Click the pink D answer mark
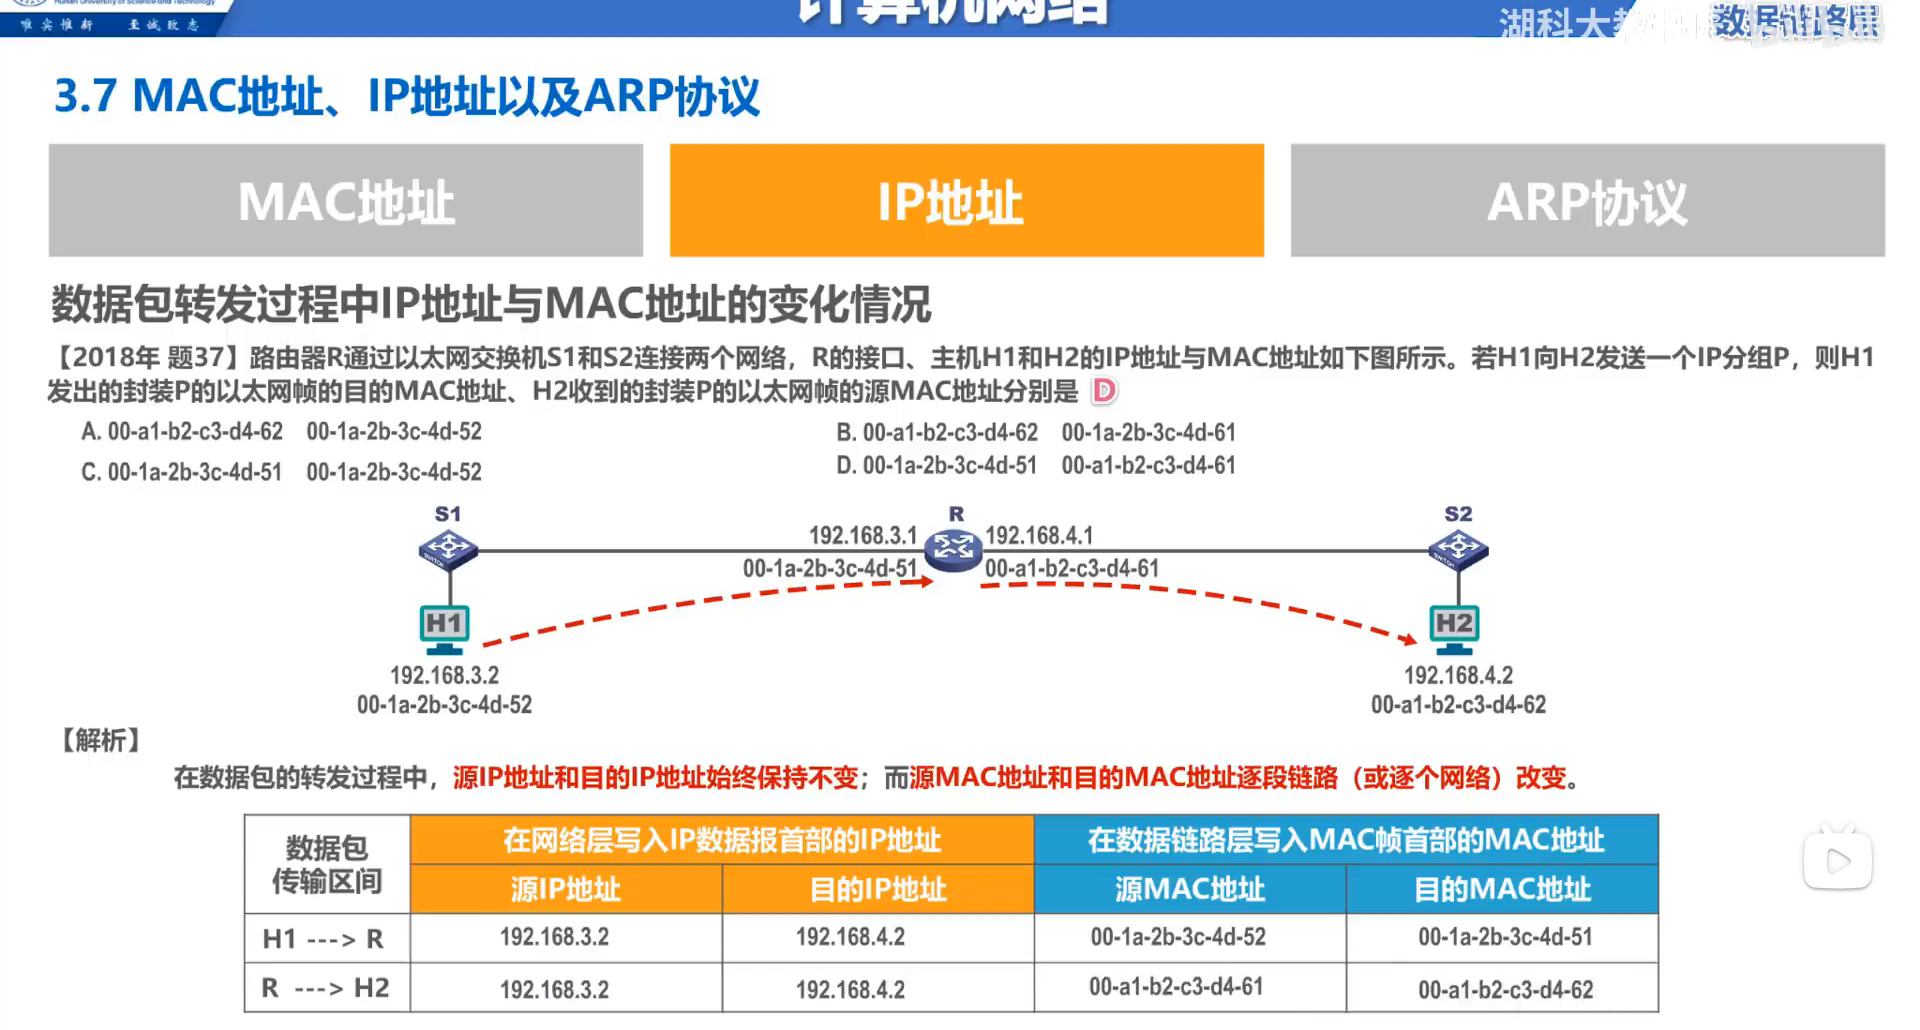The height and width of the screenshot is (1030, 1920). 1104,391
